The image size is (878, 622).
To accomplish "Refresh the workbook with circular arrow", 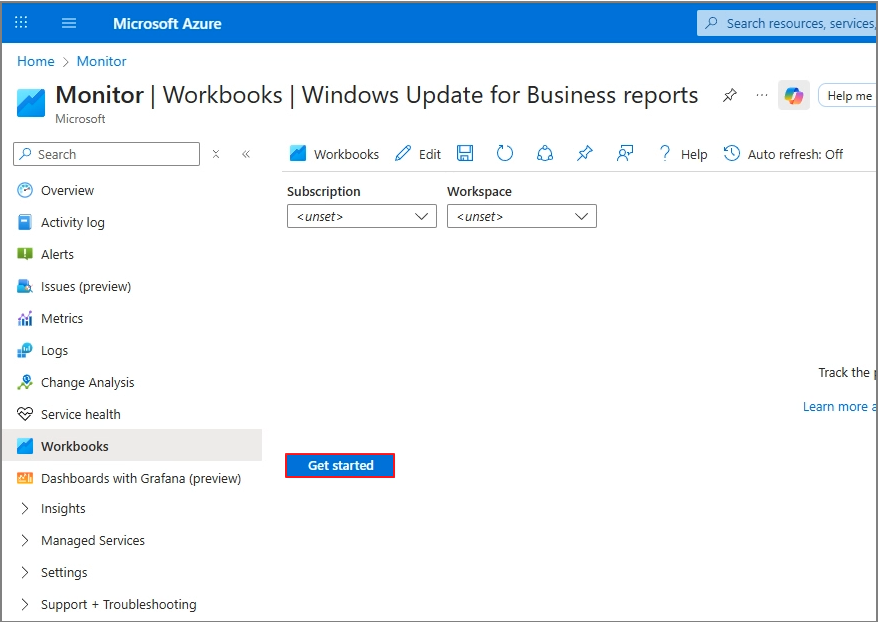I will tap(505, 153).
